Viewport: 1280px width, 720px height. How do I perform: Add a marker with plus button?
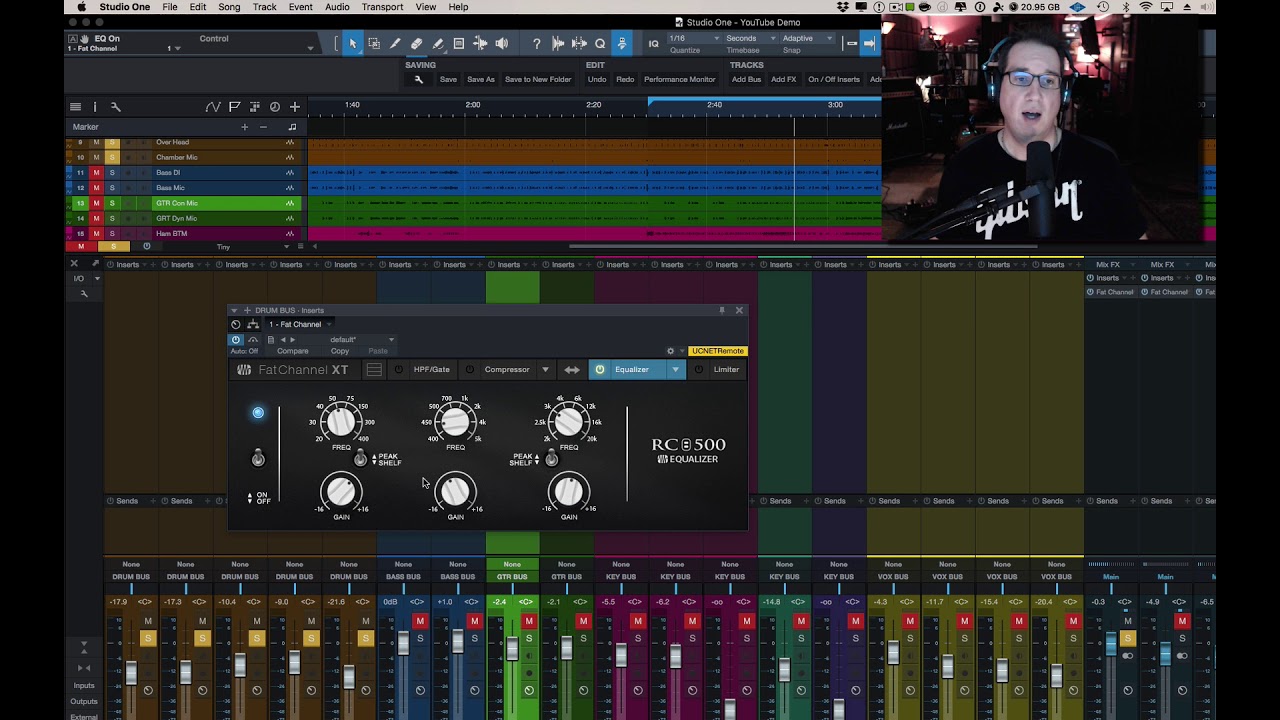click(244, 127)
